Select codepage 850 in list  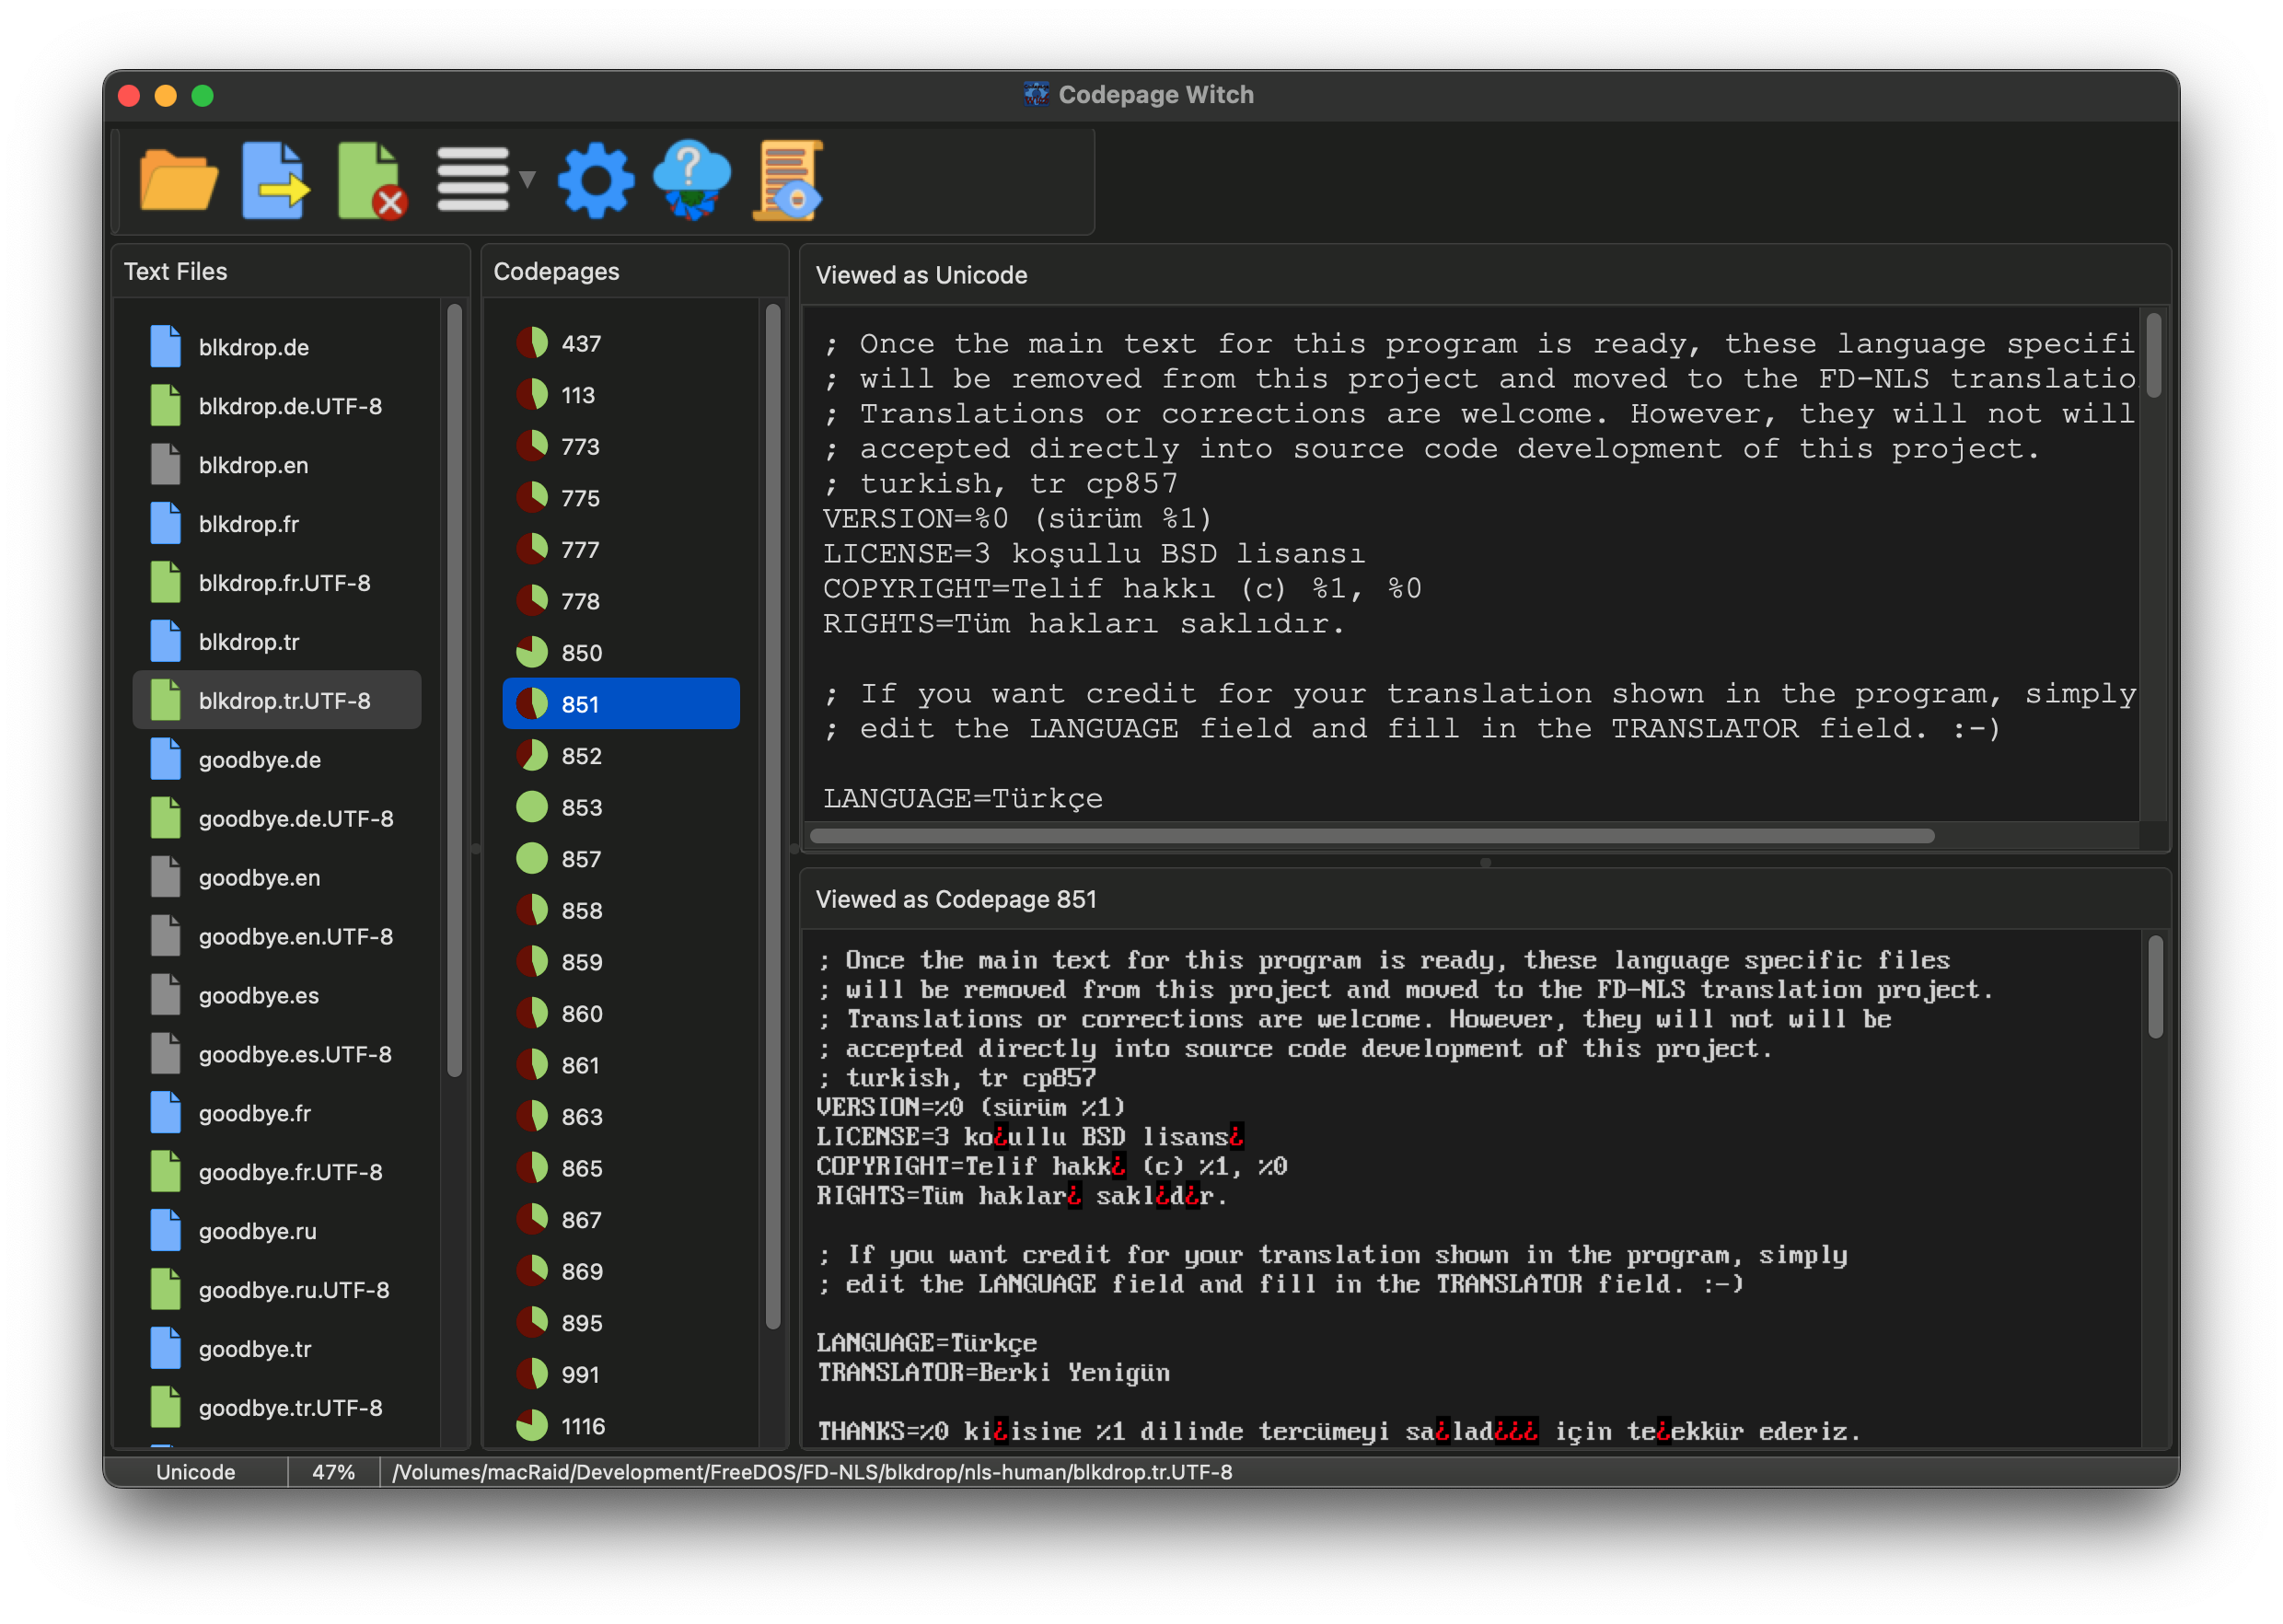[581, 653]
